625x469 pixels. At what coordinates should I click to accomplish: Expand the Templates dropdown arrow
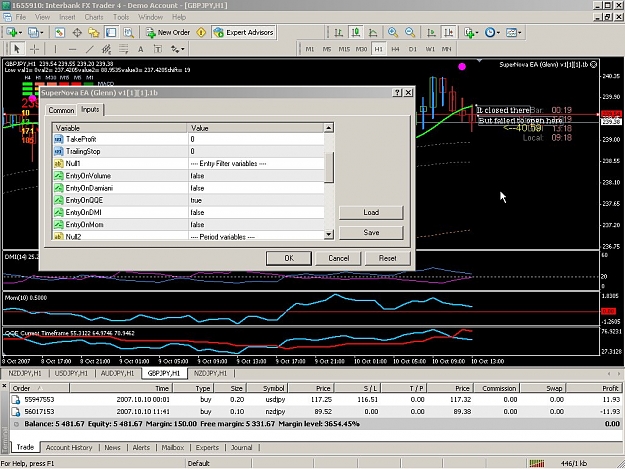(519, 33)
